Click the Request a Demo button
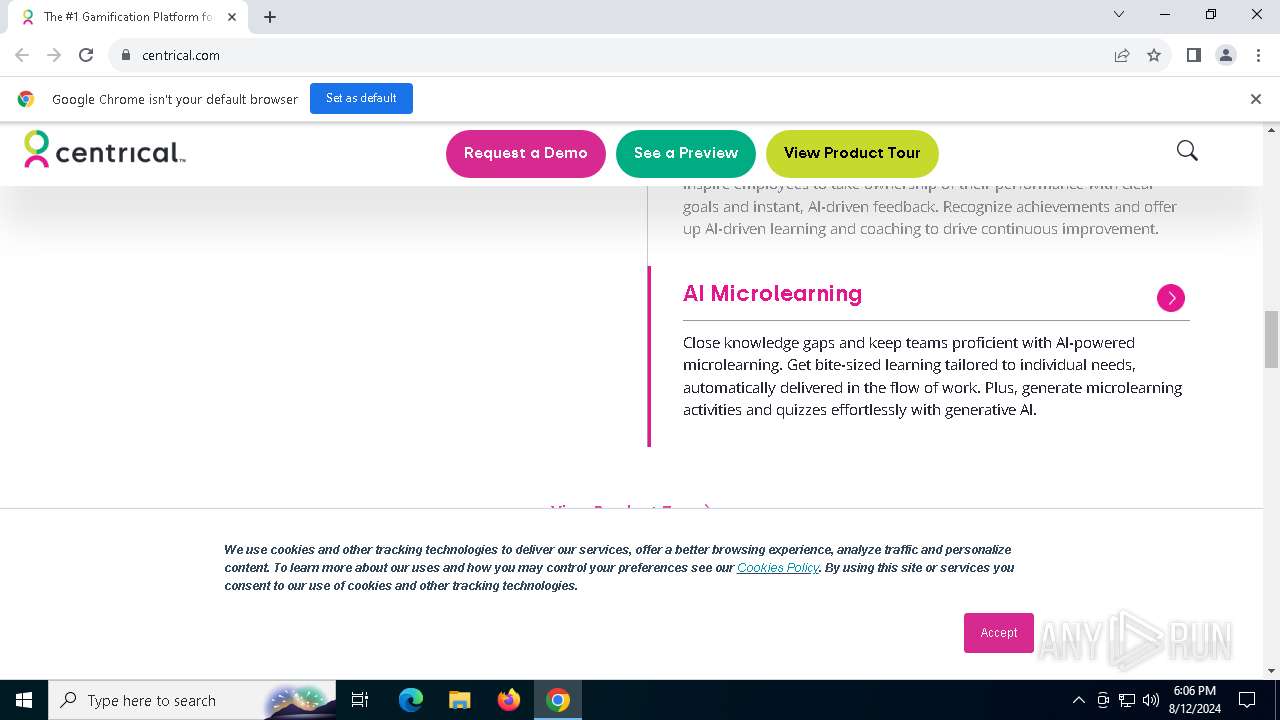Image resolution: width=1280 pixels, height=720 pixels. [x=526, y=153]
